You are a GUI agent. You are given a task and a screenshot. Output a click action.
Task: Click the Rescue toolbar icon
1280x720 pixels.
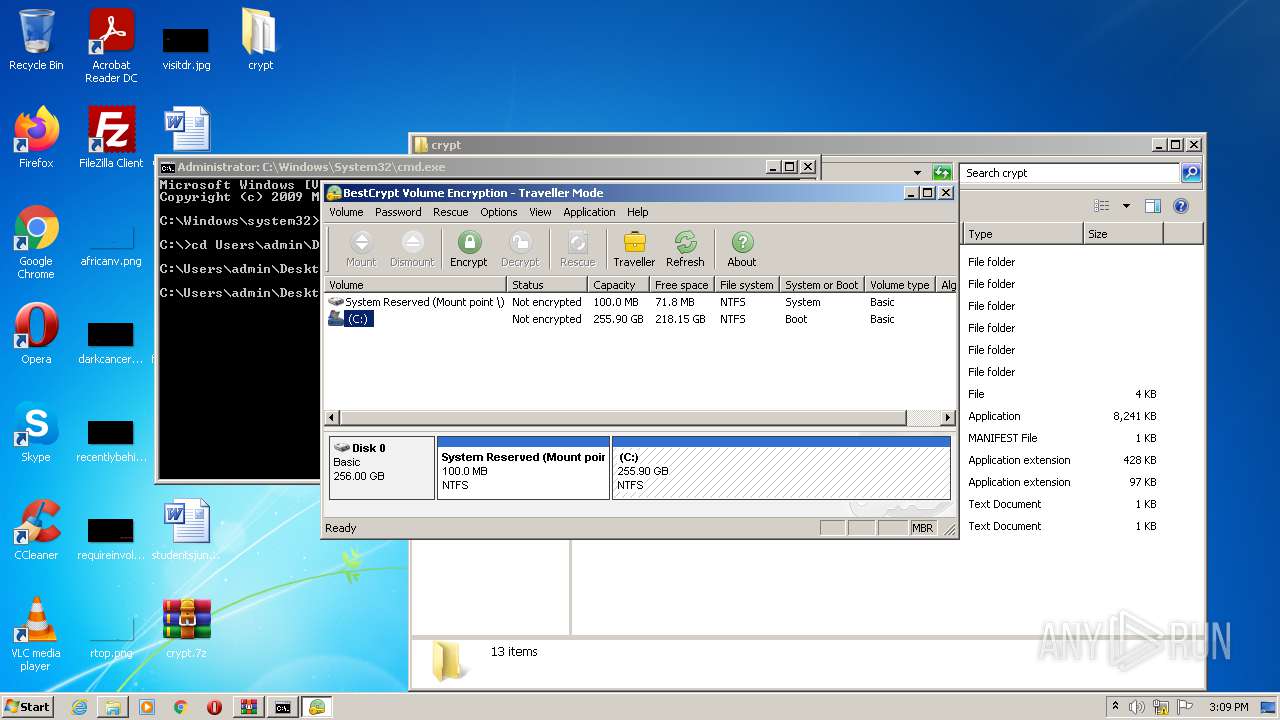(577, 249)
